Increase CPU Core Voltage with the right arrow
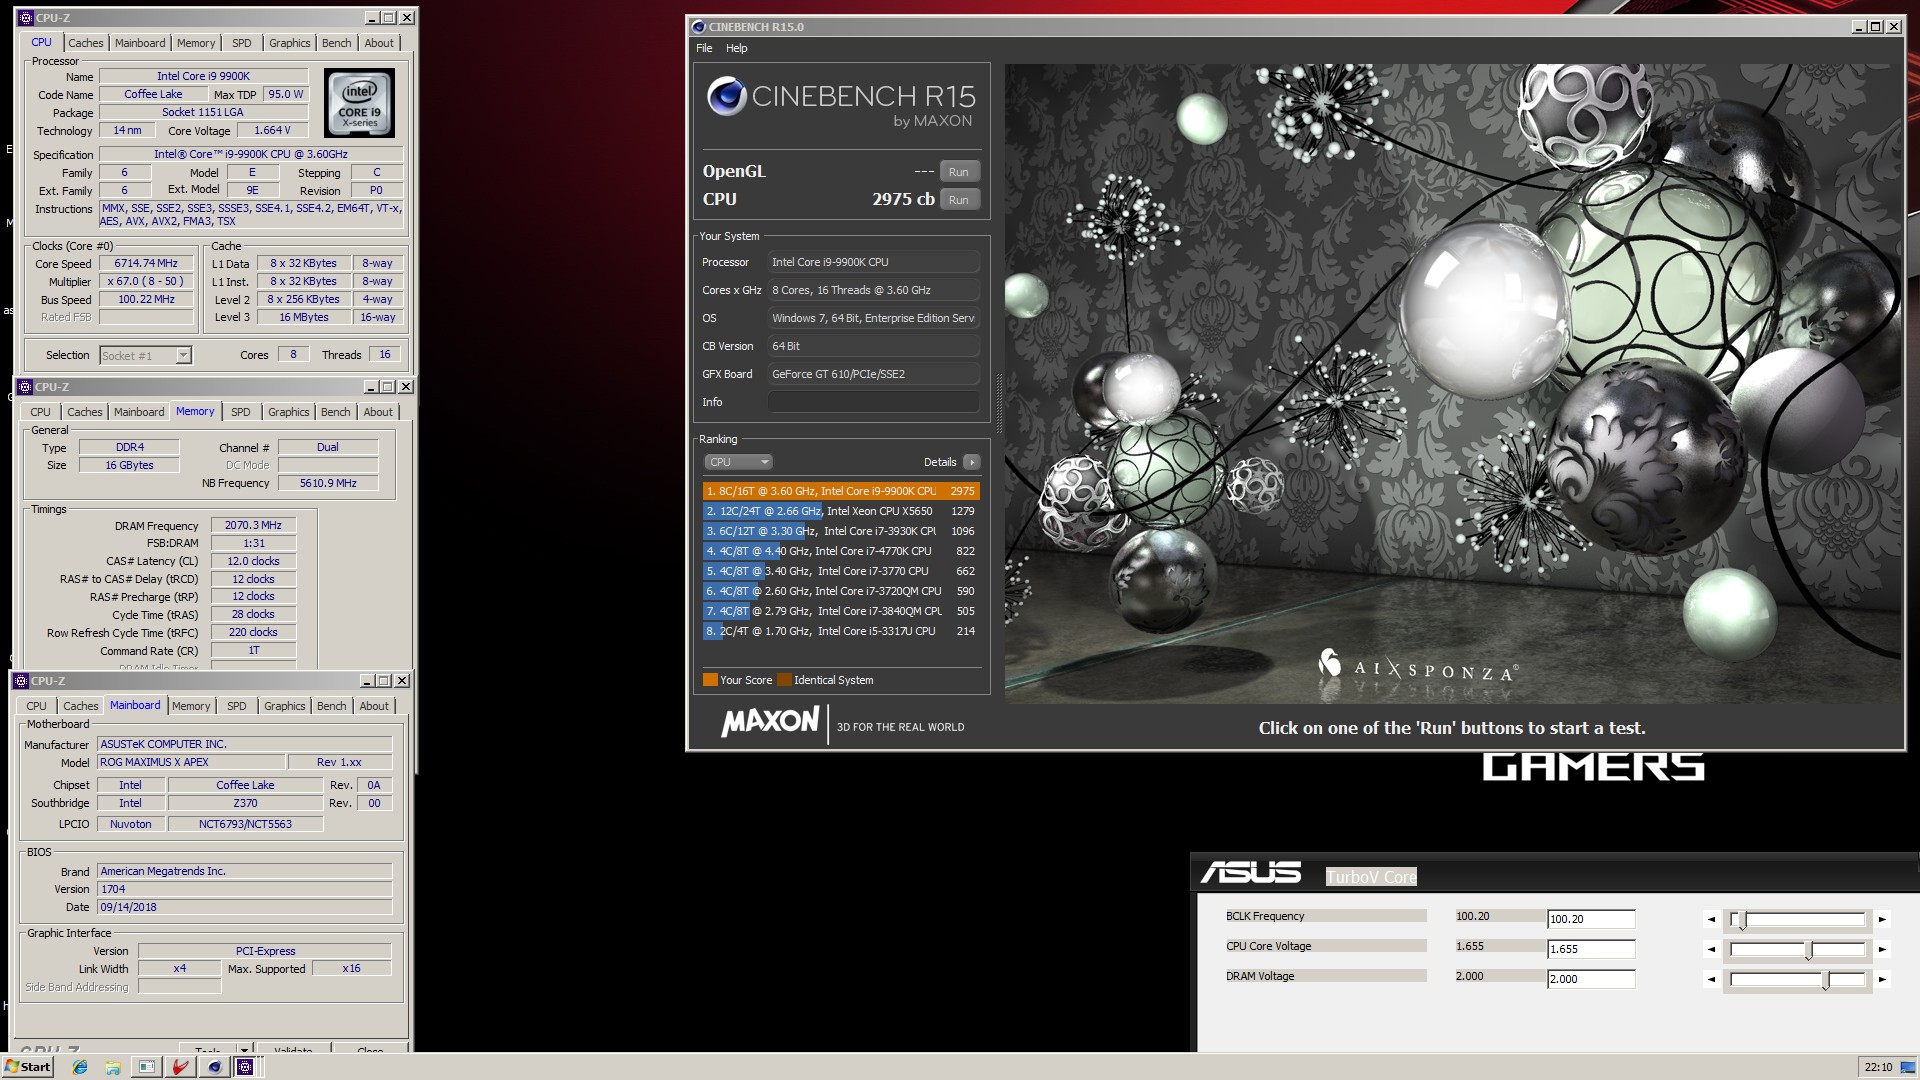This screenshot has width=1920, height=1080. 1882,949
